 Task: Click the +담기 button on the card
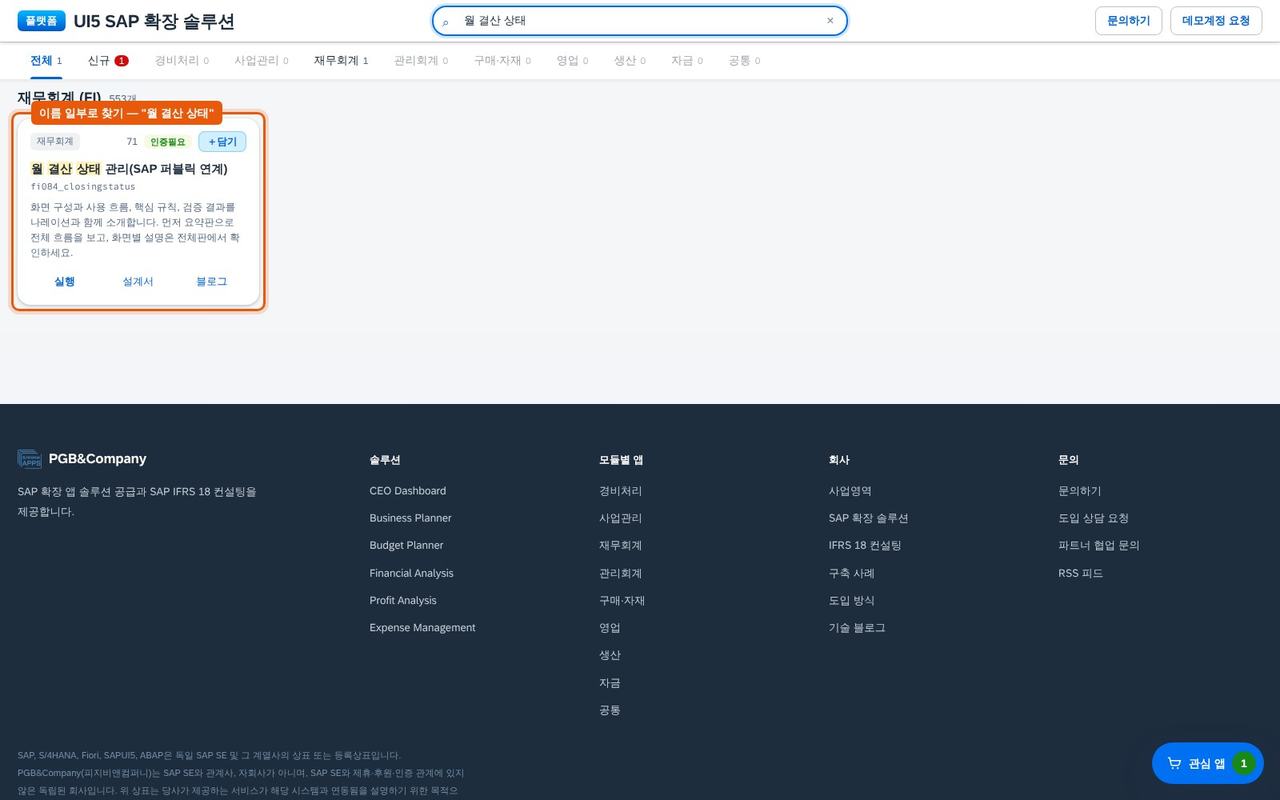pyautogui.click(x=222, y=142)
